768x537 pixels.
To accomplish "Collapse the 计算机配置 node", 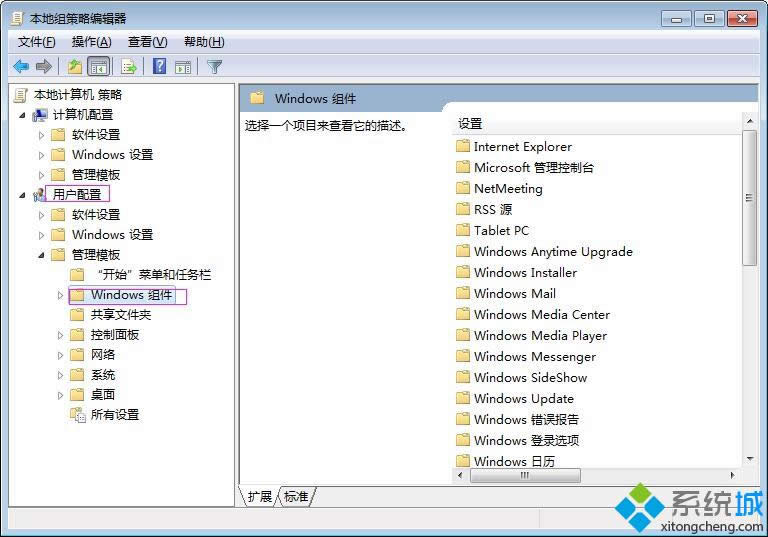I will pyautogui.click(x=23, y=116).
